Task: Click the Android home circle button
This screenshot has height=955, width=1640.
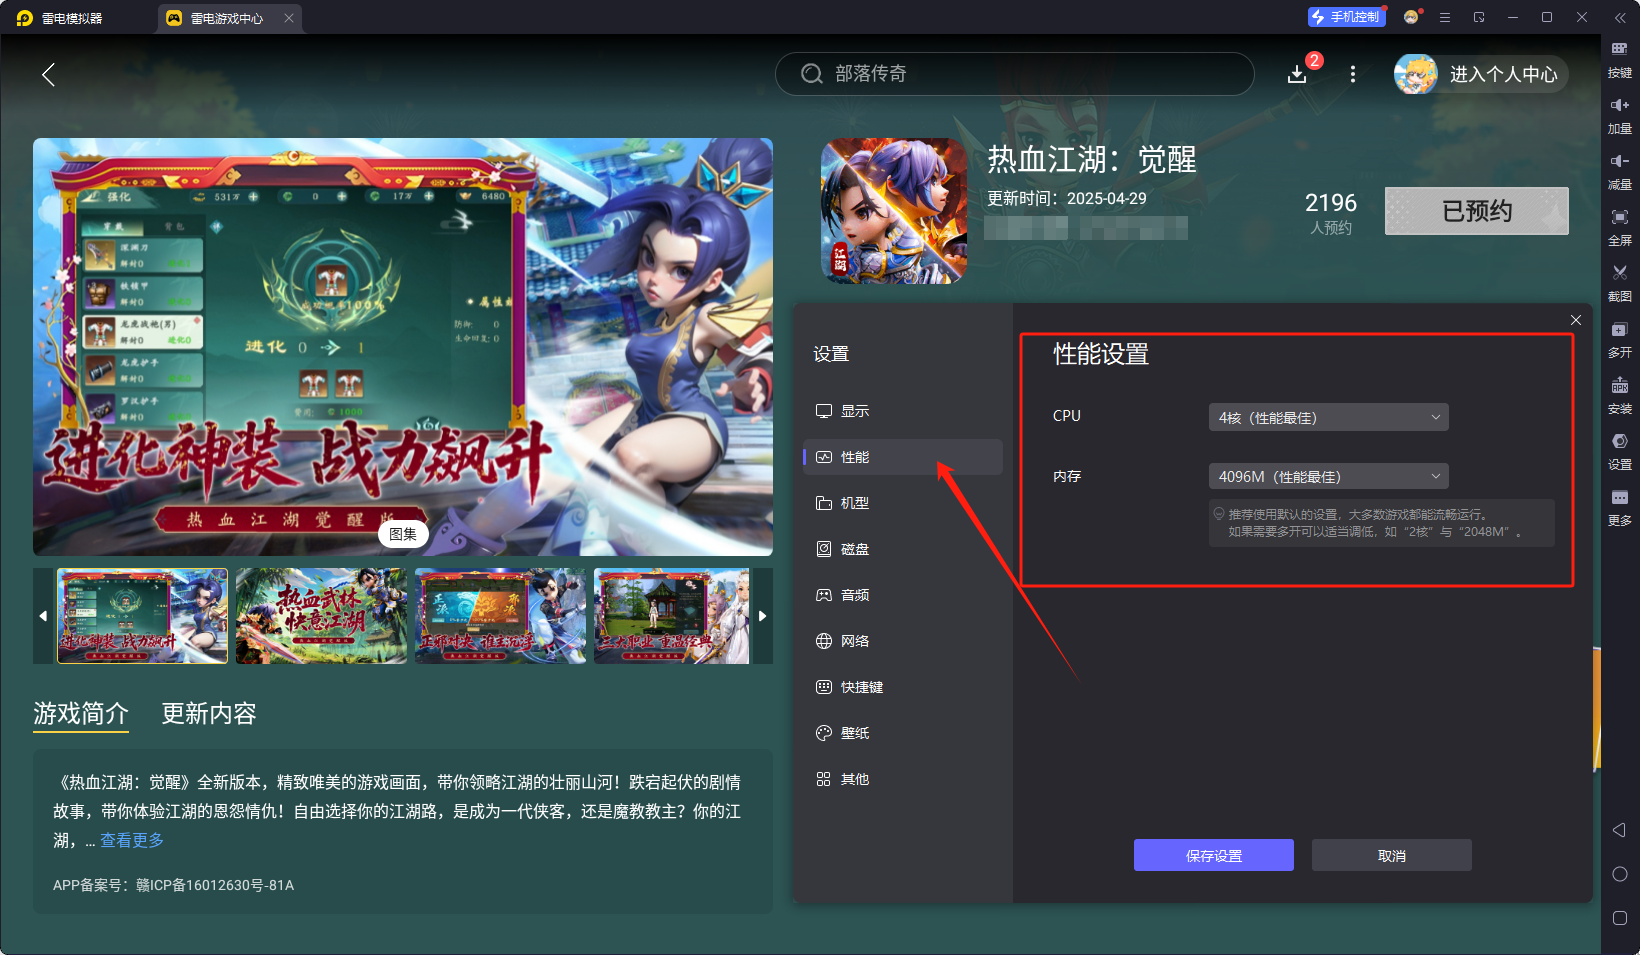Action: [x=1620, y=874]
